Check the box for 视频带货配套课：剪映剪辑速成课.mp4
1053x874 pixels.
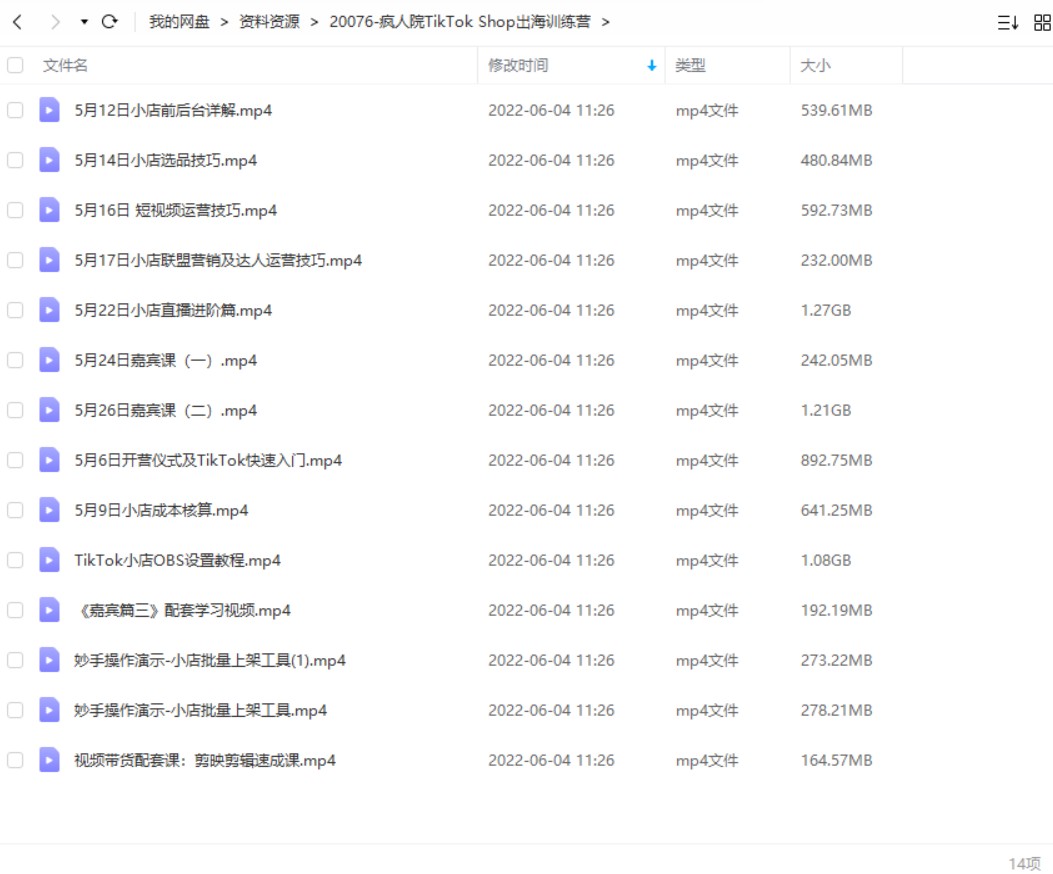click(x=15, y=760)
